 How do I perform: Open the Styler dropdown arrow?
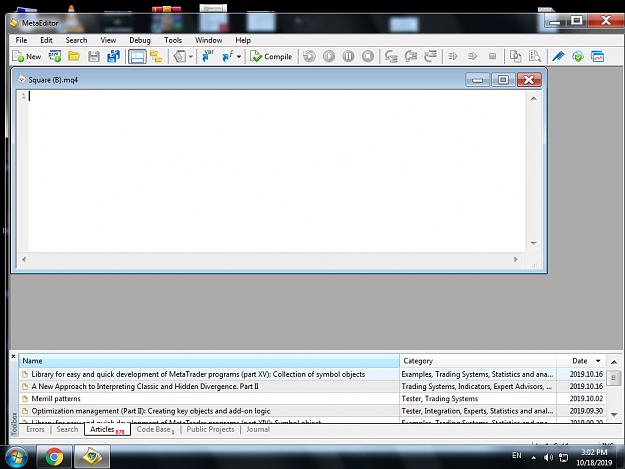click(191, 57)
